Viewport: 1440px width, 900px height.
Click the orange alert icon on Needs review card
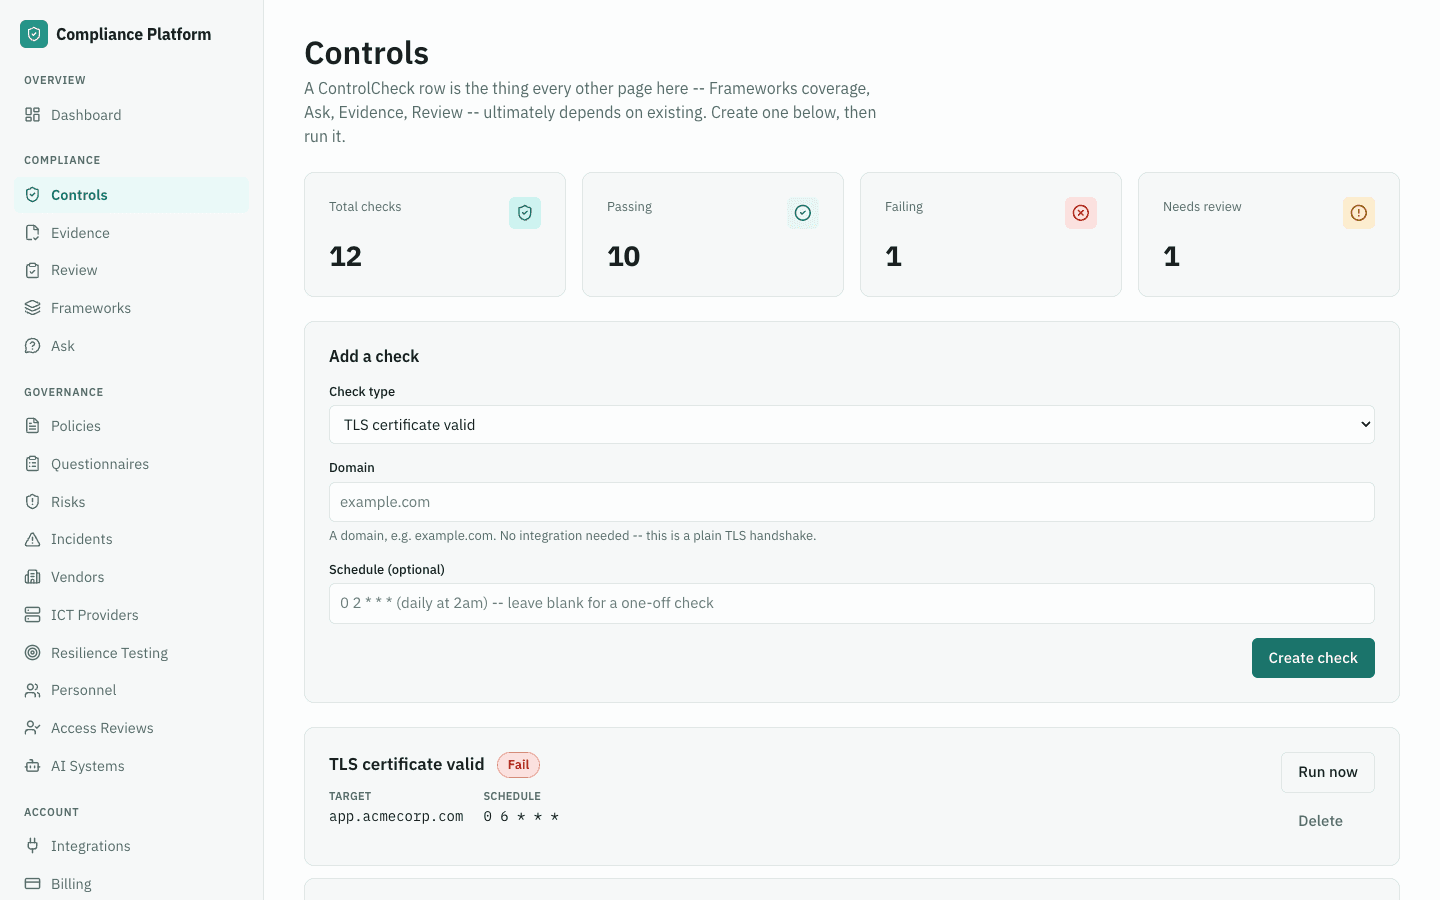click(1359, 213)
